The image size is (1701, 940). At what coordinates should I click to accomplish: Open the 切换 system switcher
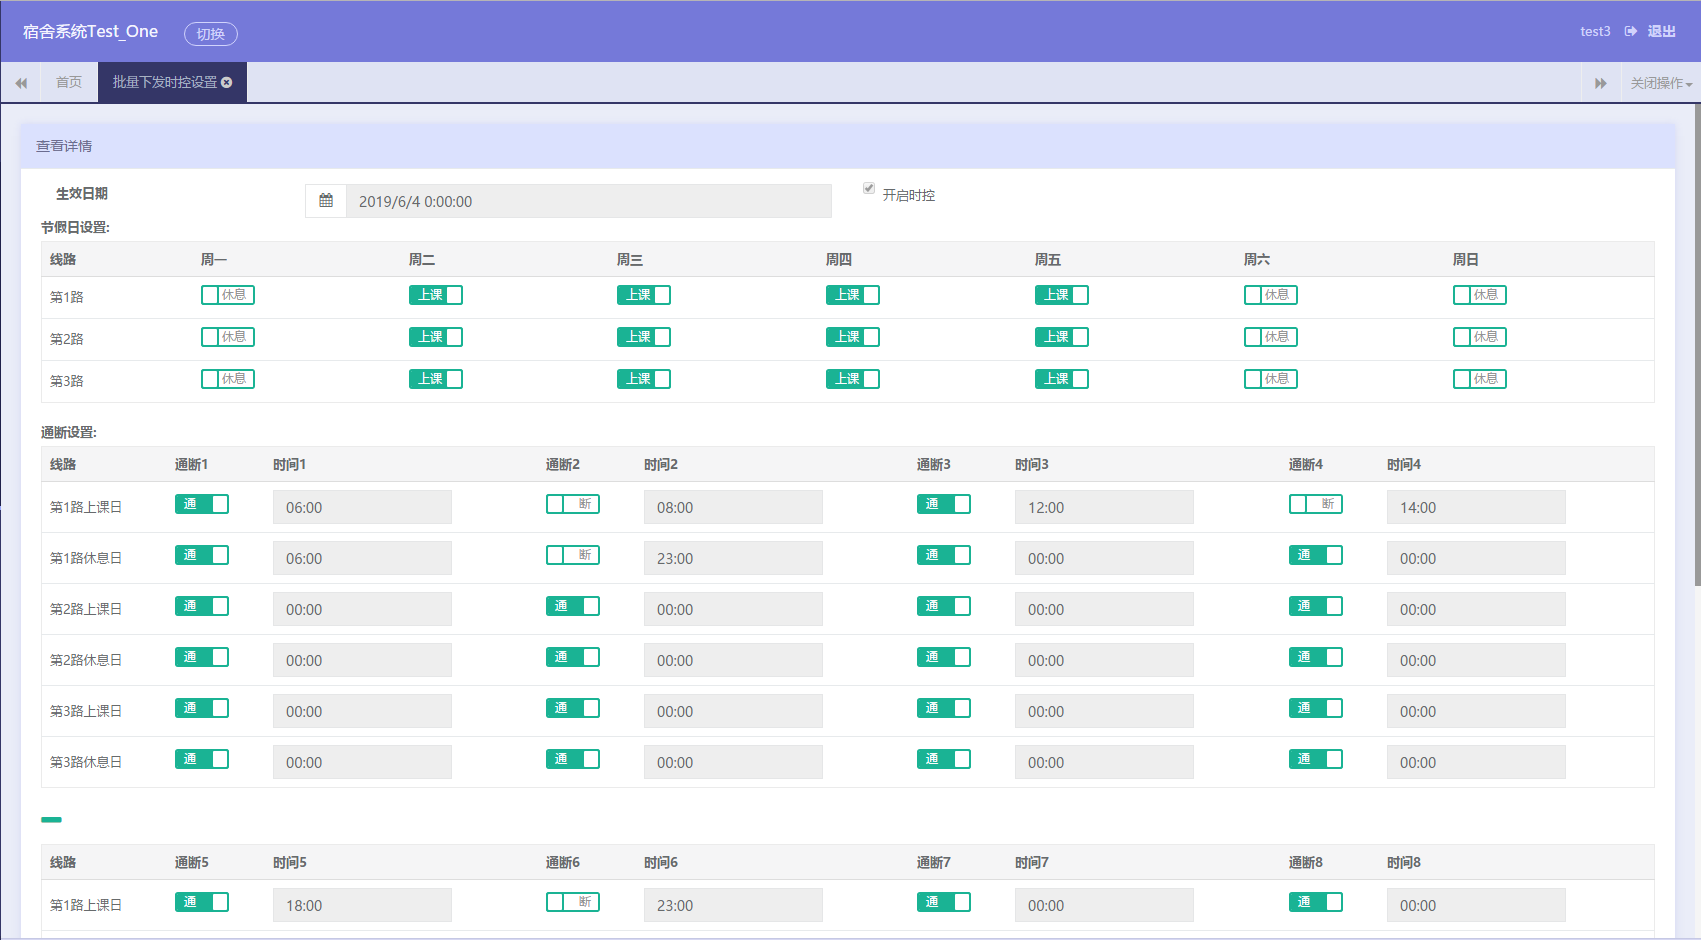click(x=211, y=34)
